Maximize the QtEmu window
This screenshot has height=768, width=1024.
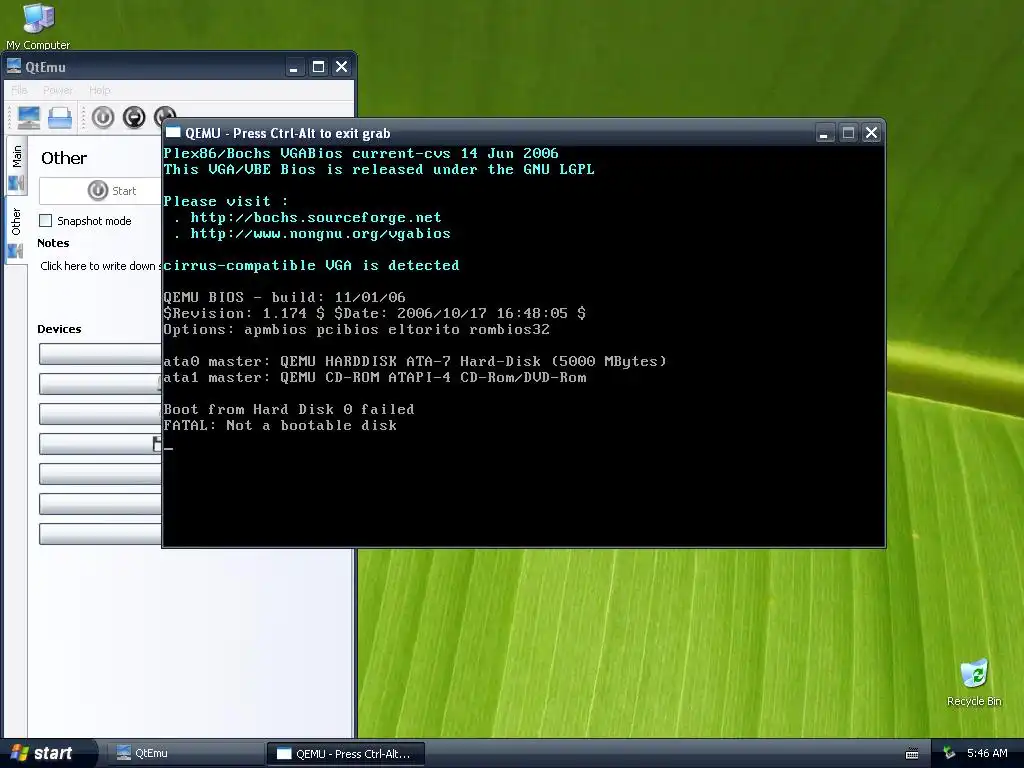(x=318, y=67)
